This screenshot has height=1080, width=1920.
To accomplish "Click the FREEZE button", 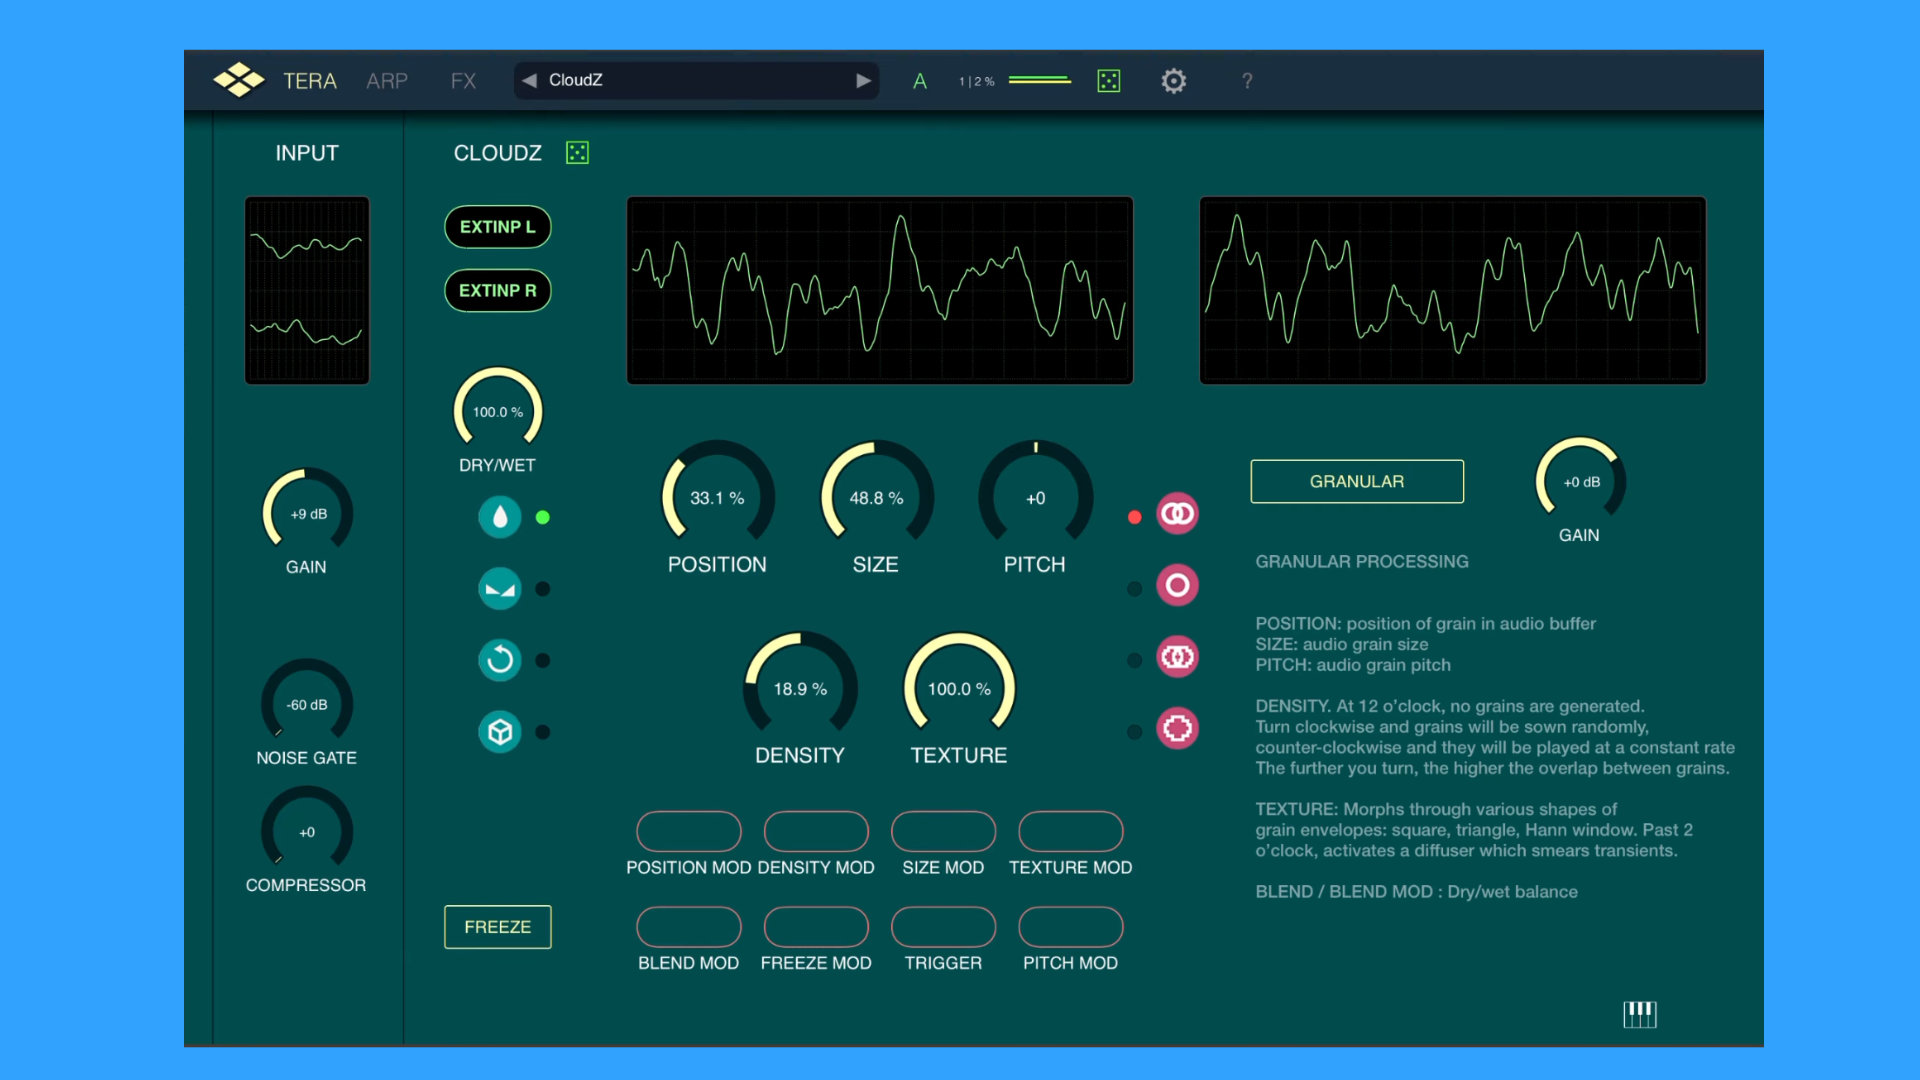I will (498, 927).
